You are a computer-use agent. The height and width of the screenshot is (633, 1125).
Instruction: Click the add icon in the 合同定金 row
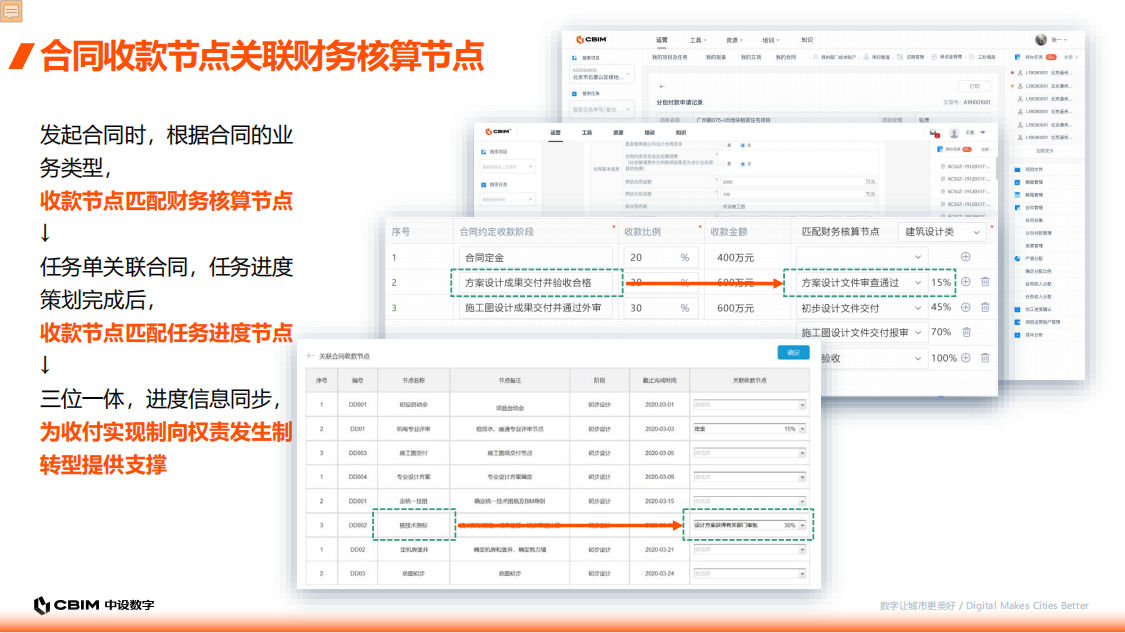coord(965,257)
